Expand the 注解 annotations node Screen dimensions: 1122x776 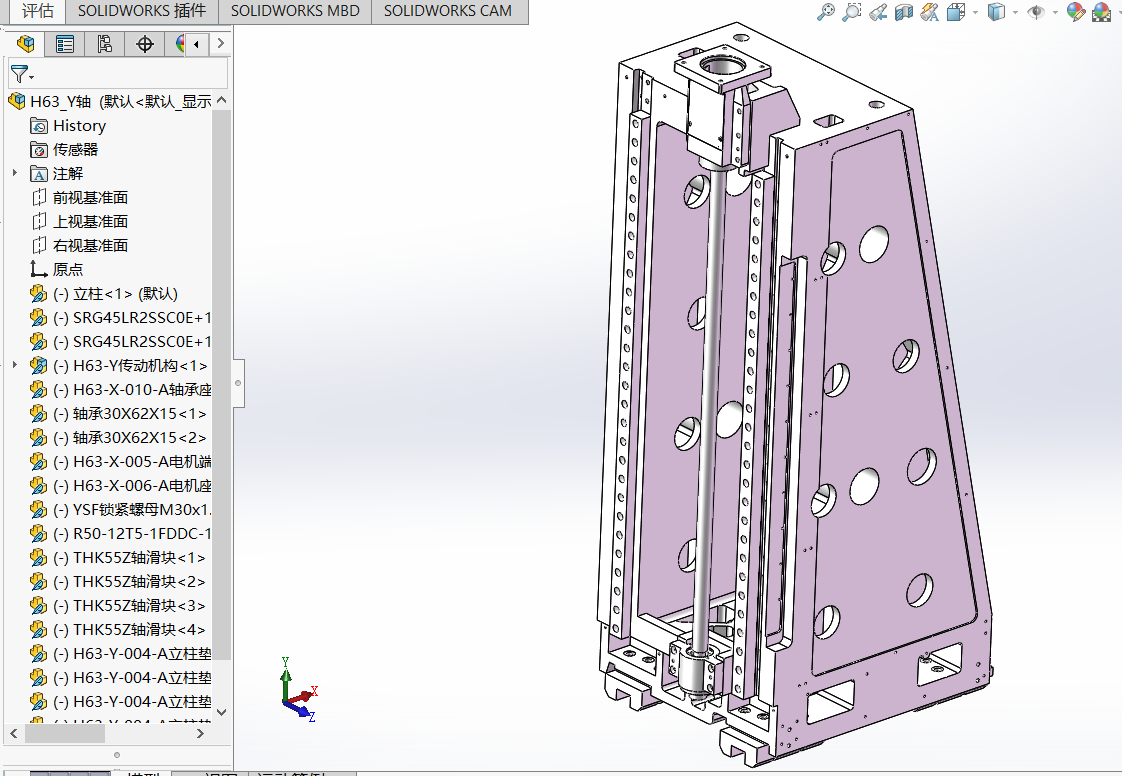pyautogui.click(x=14, y=173)
